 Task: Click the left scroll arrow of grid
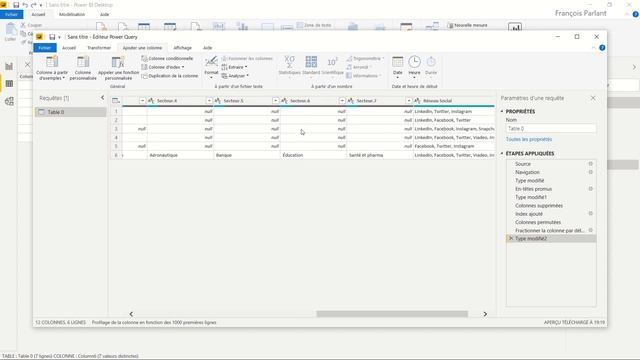pos(131,314)
